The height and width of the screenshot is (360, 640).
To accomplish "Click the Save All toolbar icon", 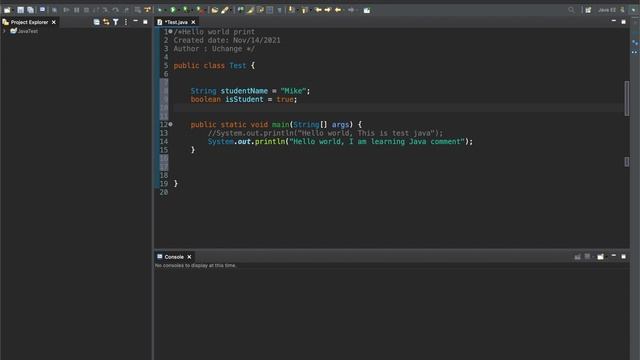I will (x=30, y=10).
